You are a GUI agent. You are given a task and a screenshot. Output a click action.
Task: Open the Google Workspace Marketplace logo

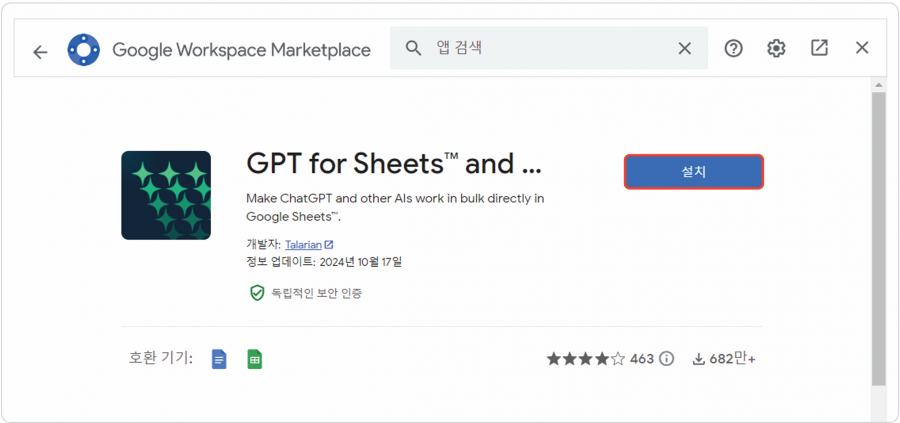coord(83,50)
